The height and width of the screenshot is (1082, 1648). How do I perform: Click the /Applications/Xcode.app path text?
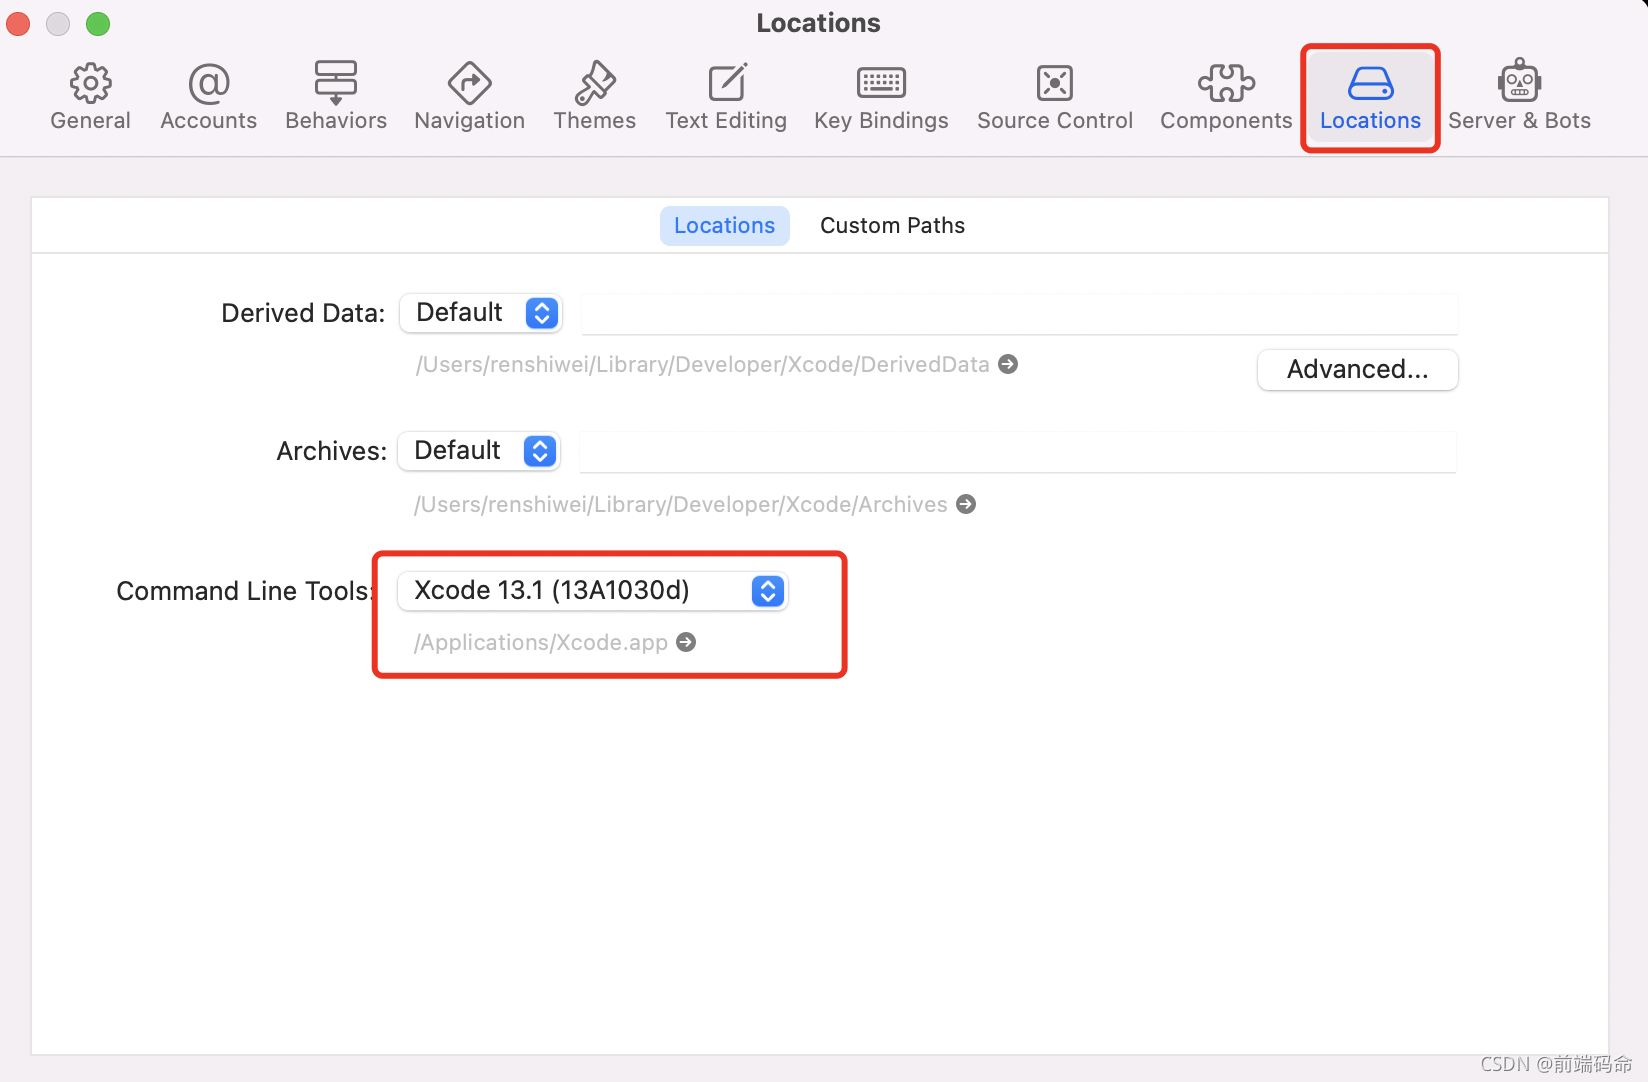coord(541,642)
